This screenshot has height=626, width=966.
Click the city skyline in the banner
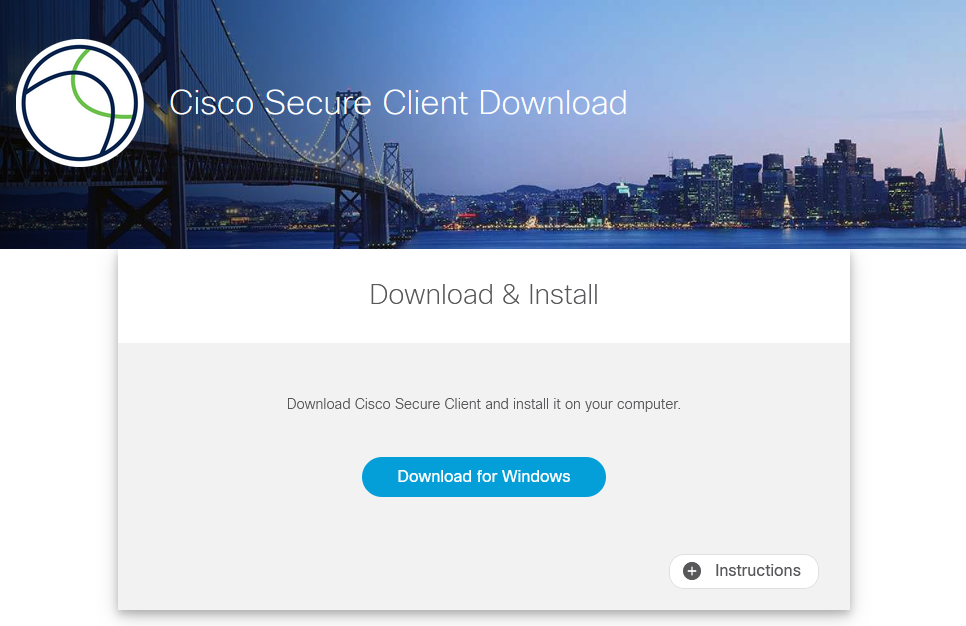(770, 185)
